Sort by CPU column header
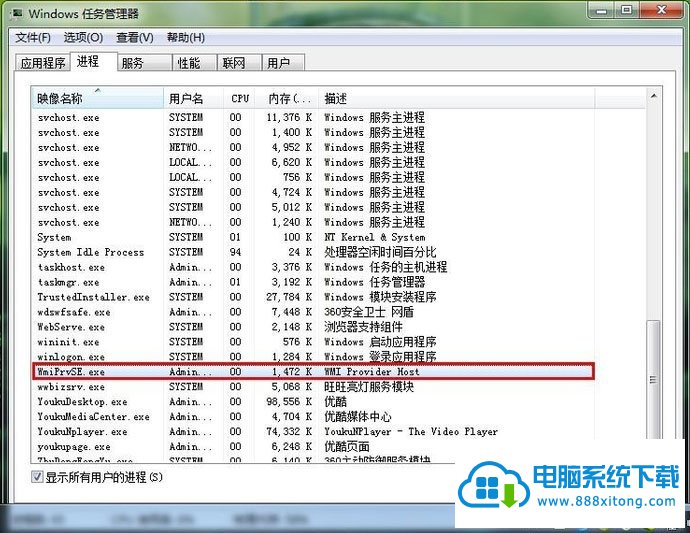 [240, 99]
